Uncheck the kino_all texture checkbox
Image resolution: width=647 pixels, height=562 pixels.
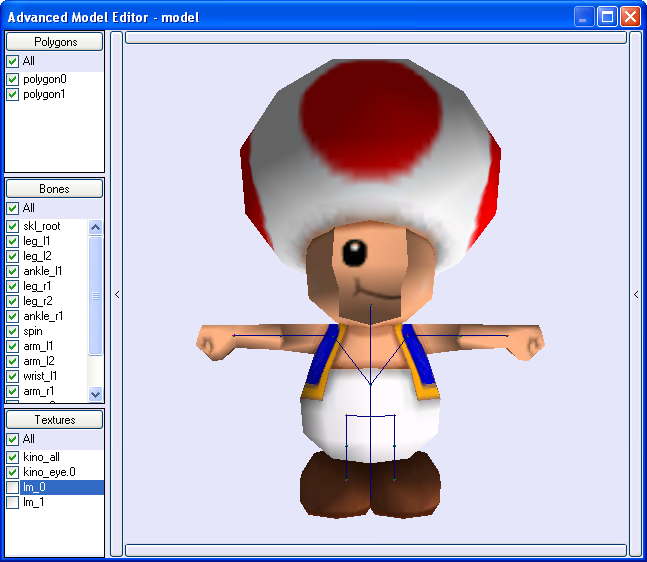click(12, 457)
